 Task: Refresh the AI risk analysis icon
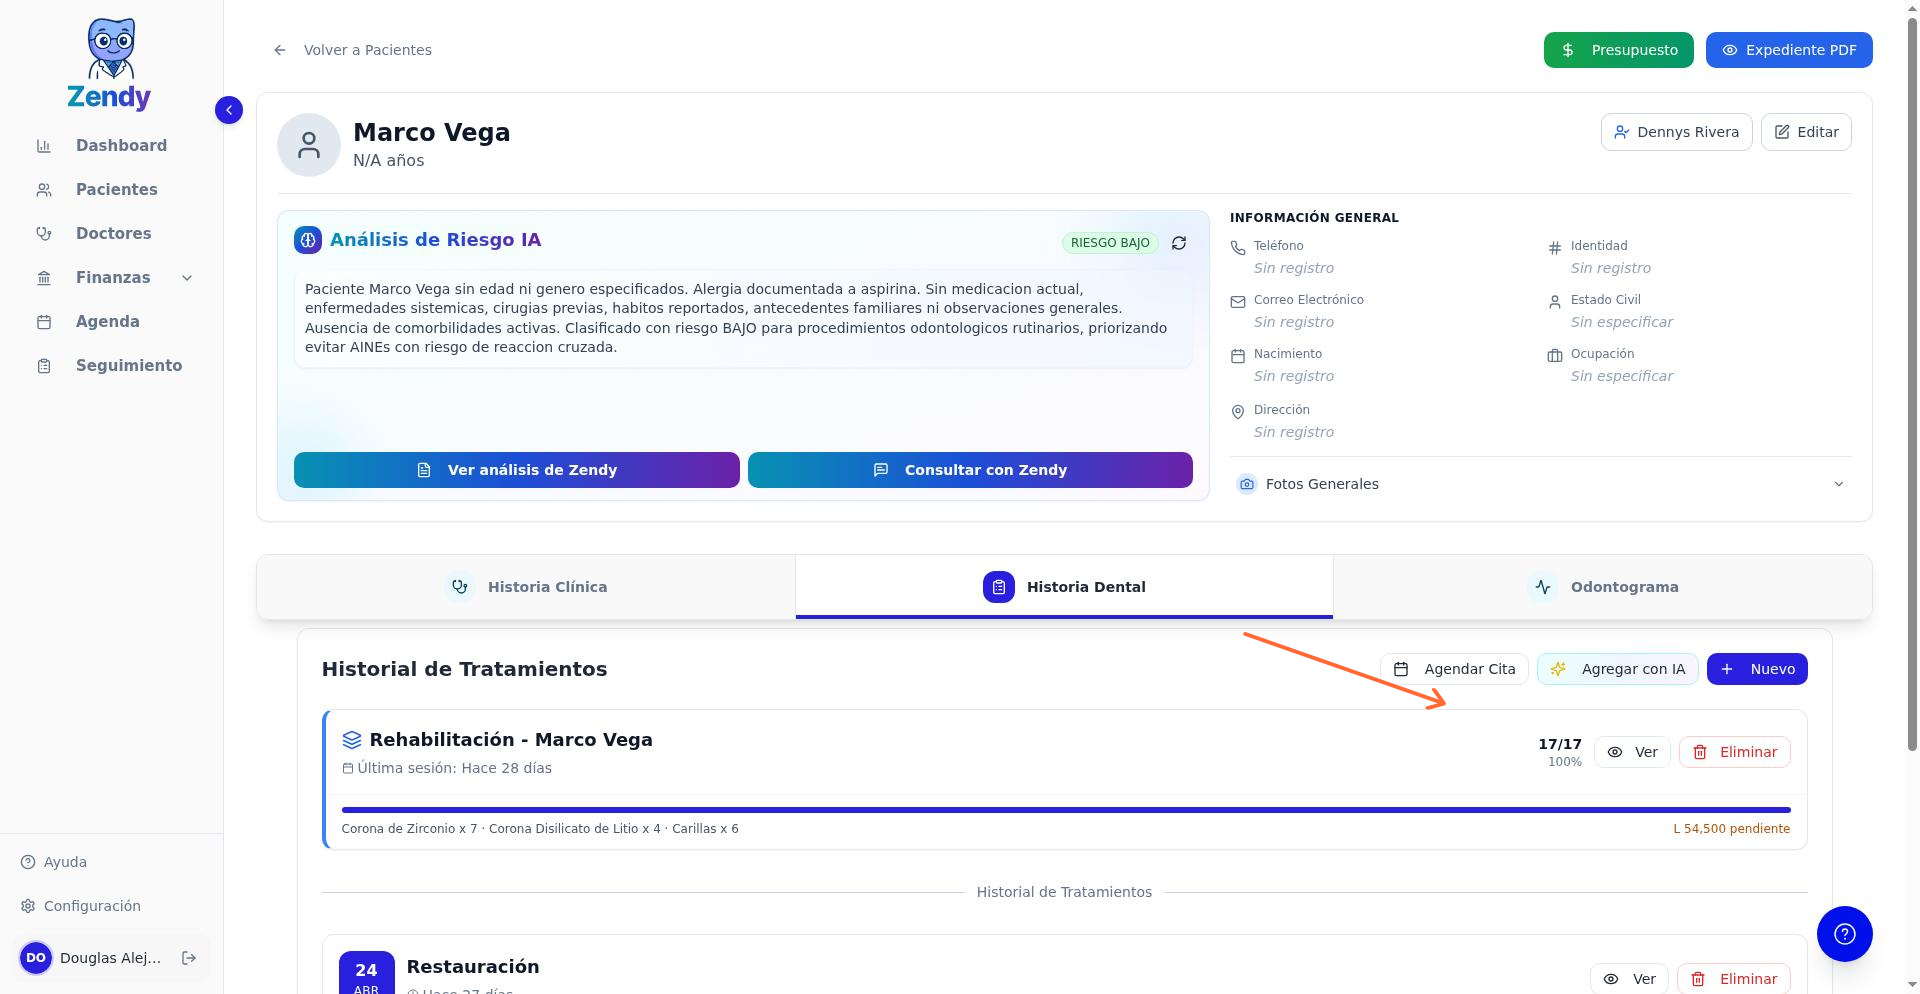coord(1179,243)
